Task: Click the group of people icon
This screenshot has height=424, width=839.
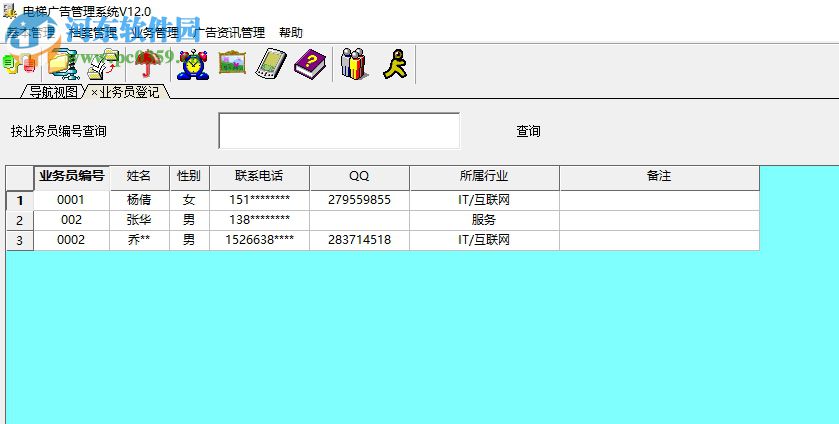Action: point(354,64)
